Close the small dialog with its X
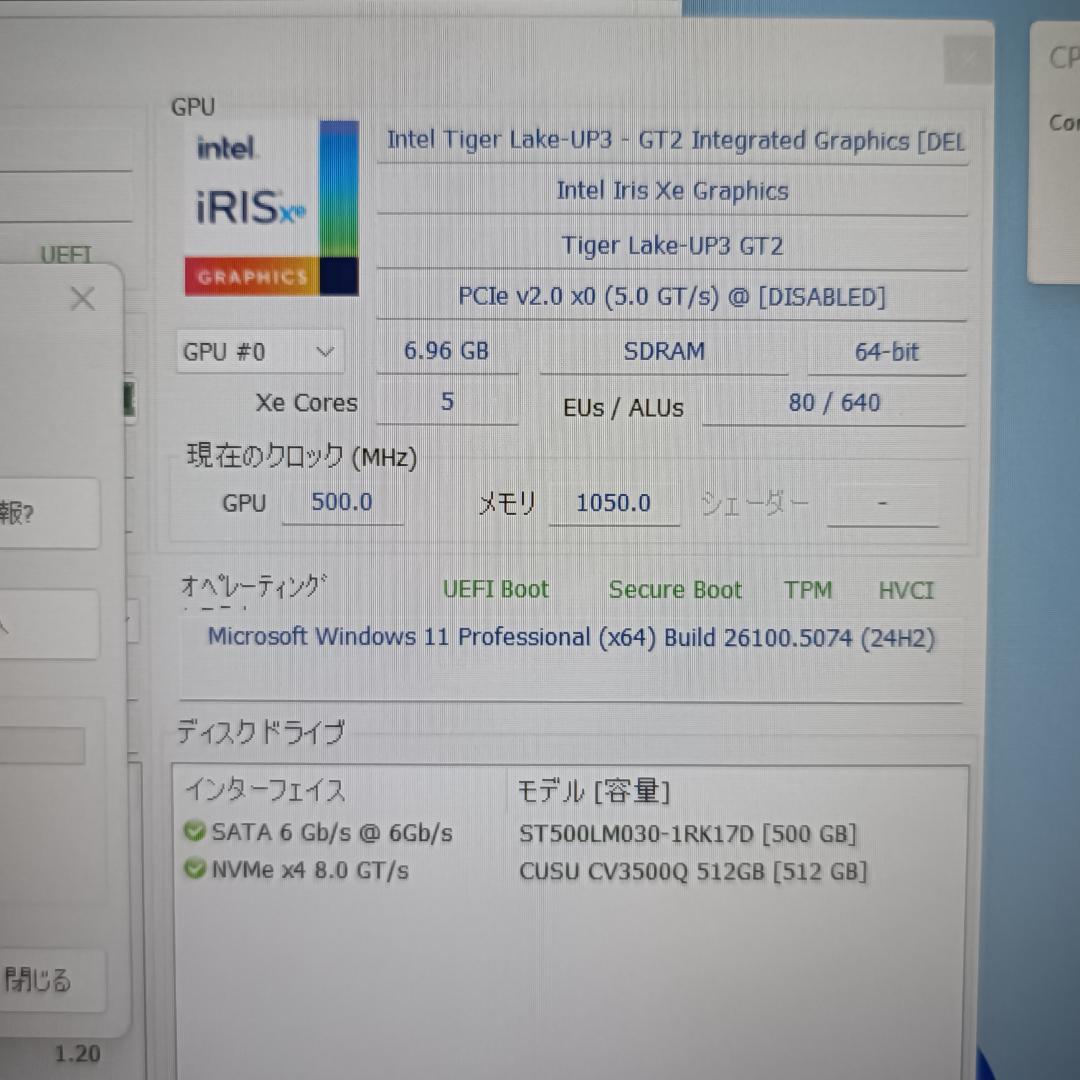 pyautogui.click(x=83, y=299)
